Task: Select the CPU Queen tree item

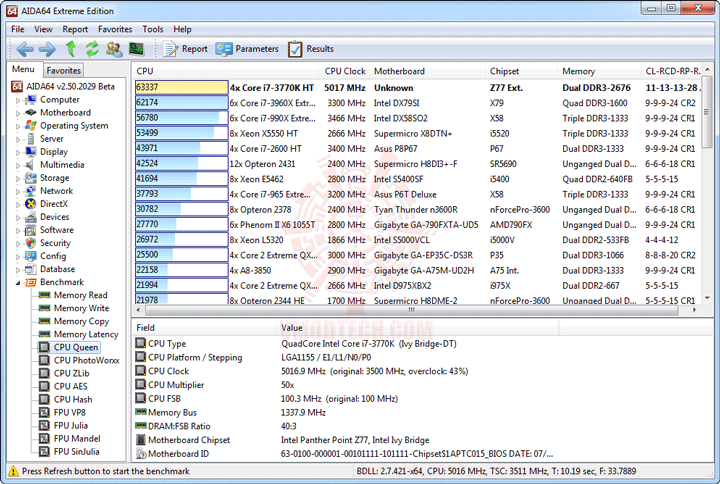Action: 76,348
